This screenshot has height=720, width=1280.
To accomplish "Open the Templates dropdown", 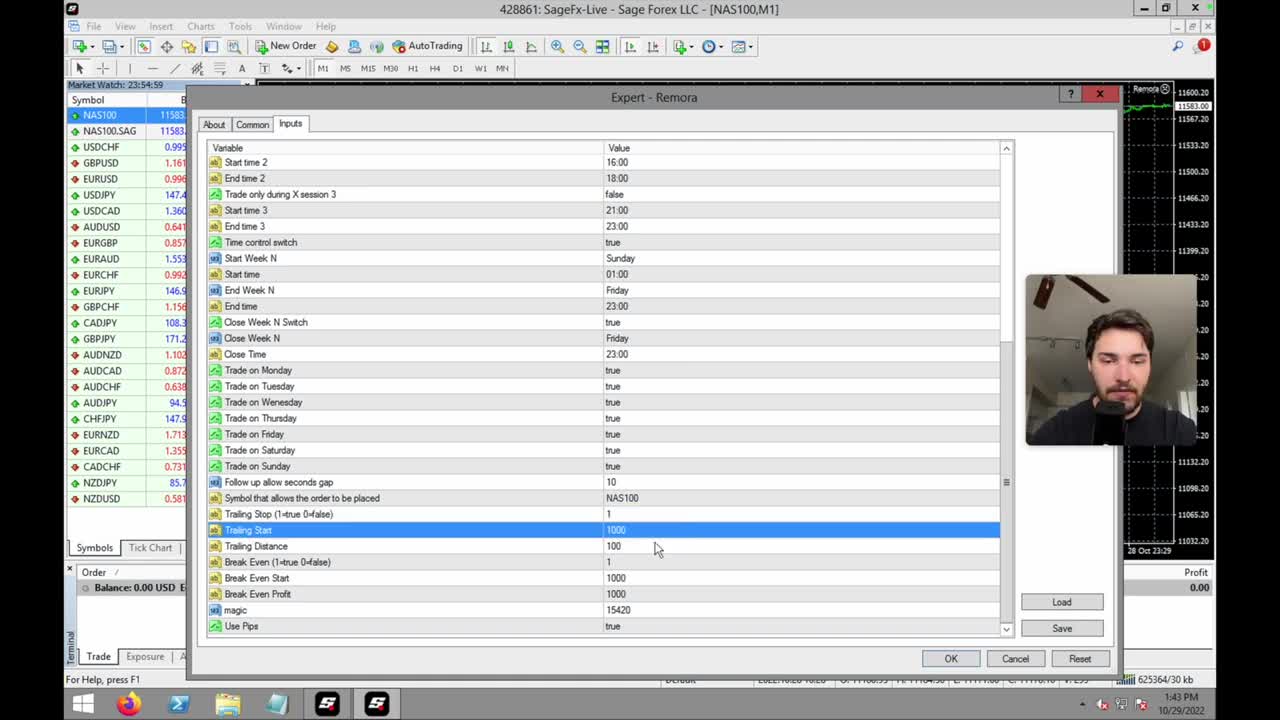I will point(742,46).
